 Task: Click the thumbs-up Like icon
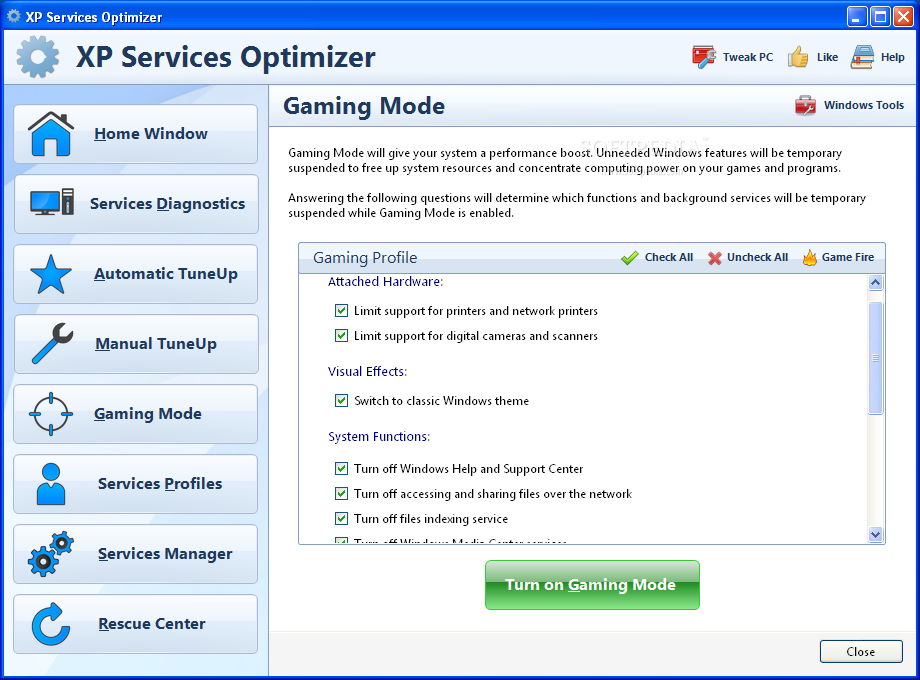[x=798, y=57]
